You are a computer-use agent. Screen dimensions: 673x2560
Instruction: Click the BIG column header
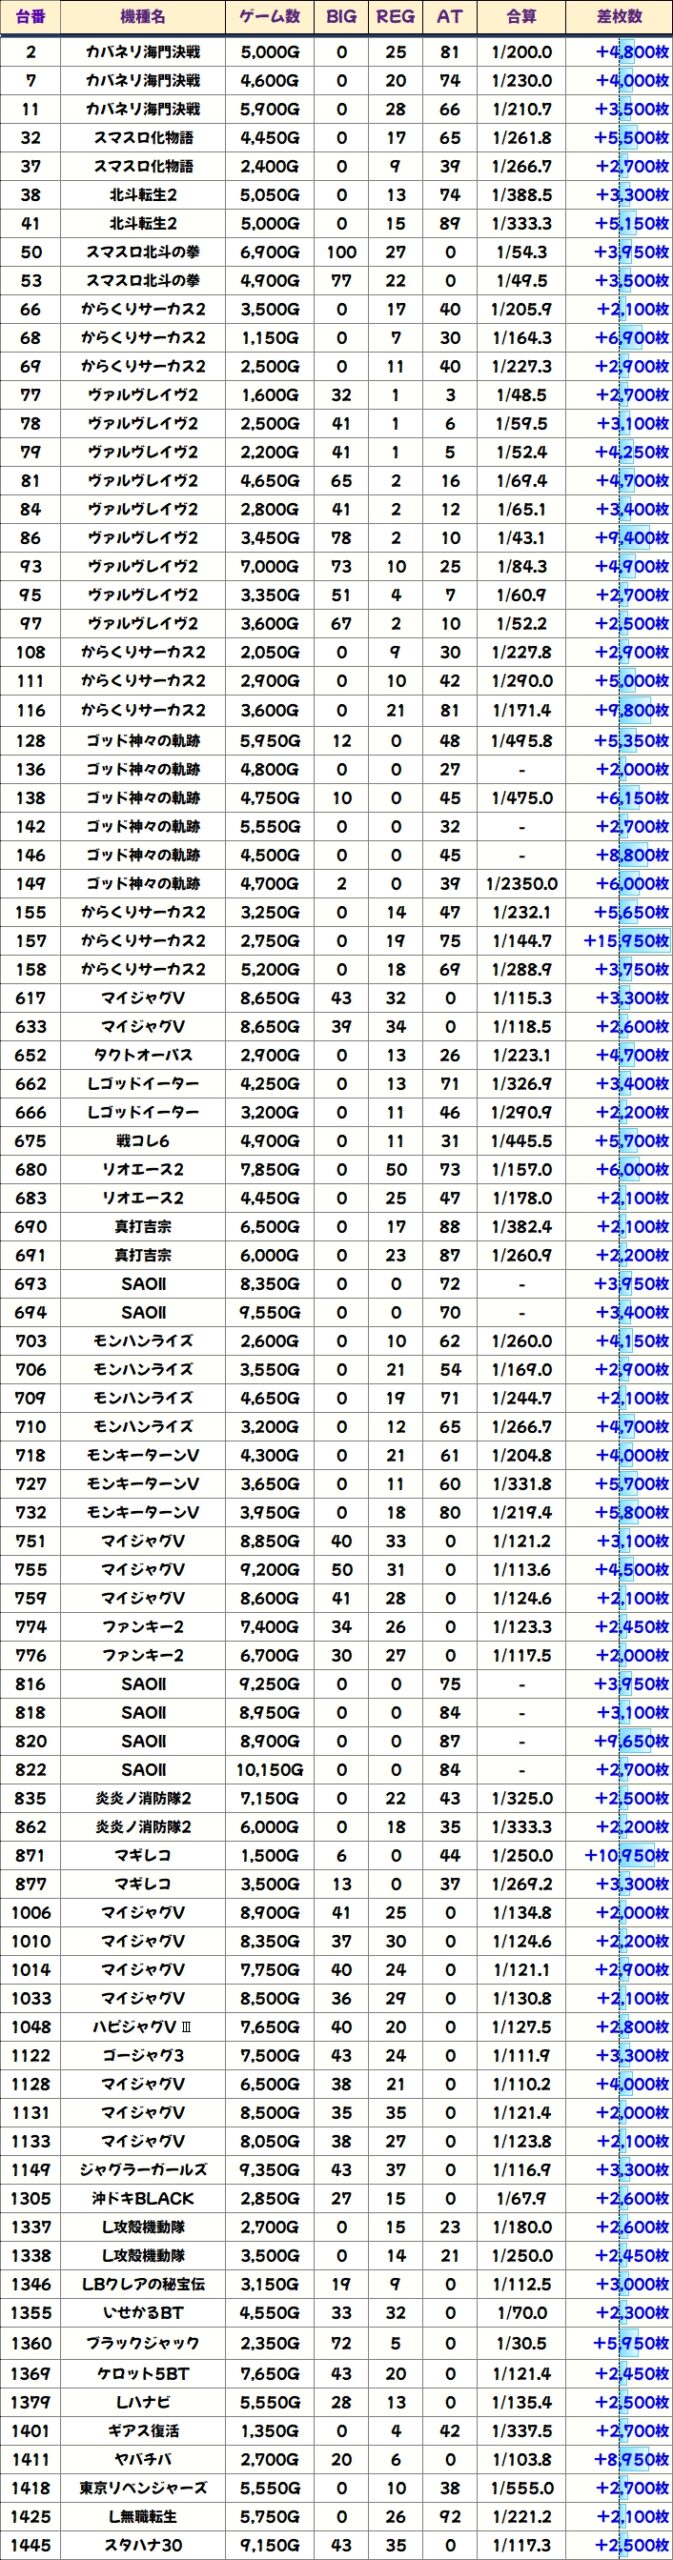(342, 17)
